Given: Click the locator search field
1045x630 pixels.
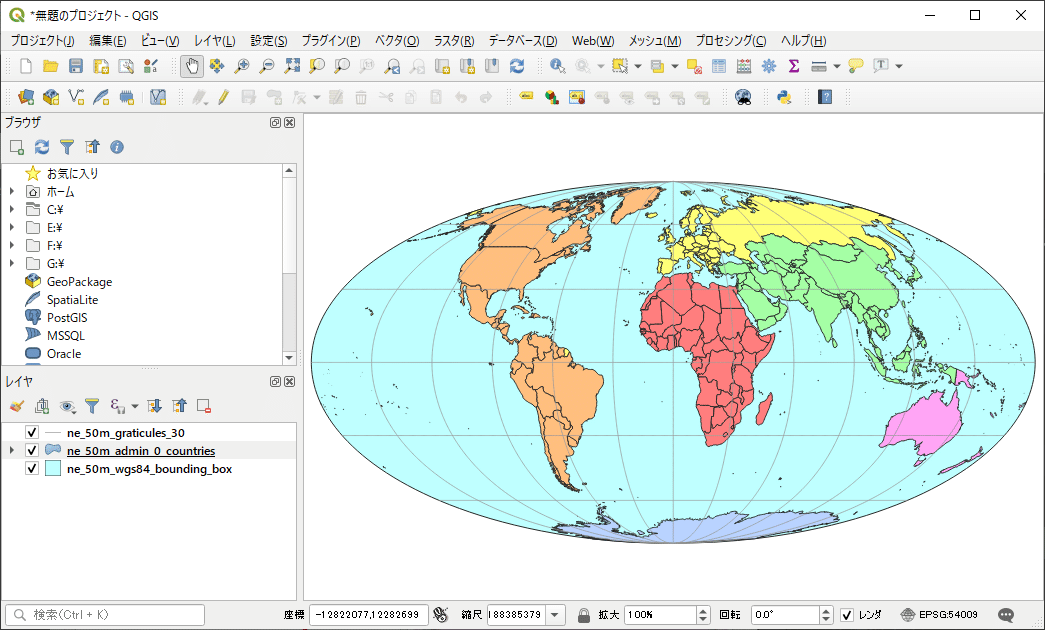Looking at the screenshot, I should pos(100,614).
